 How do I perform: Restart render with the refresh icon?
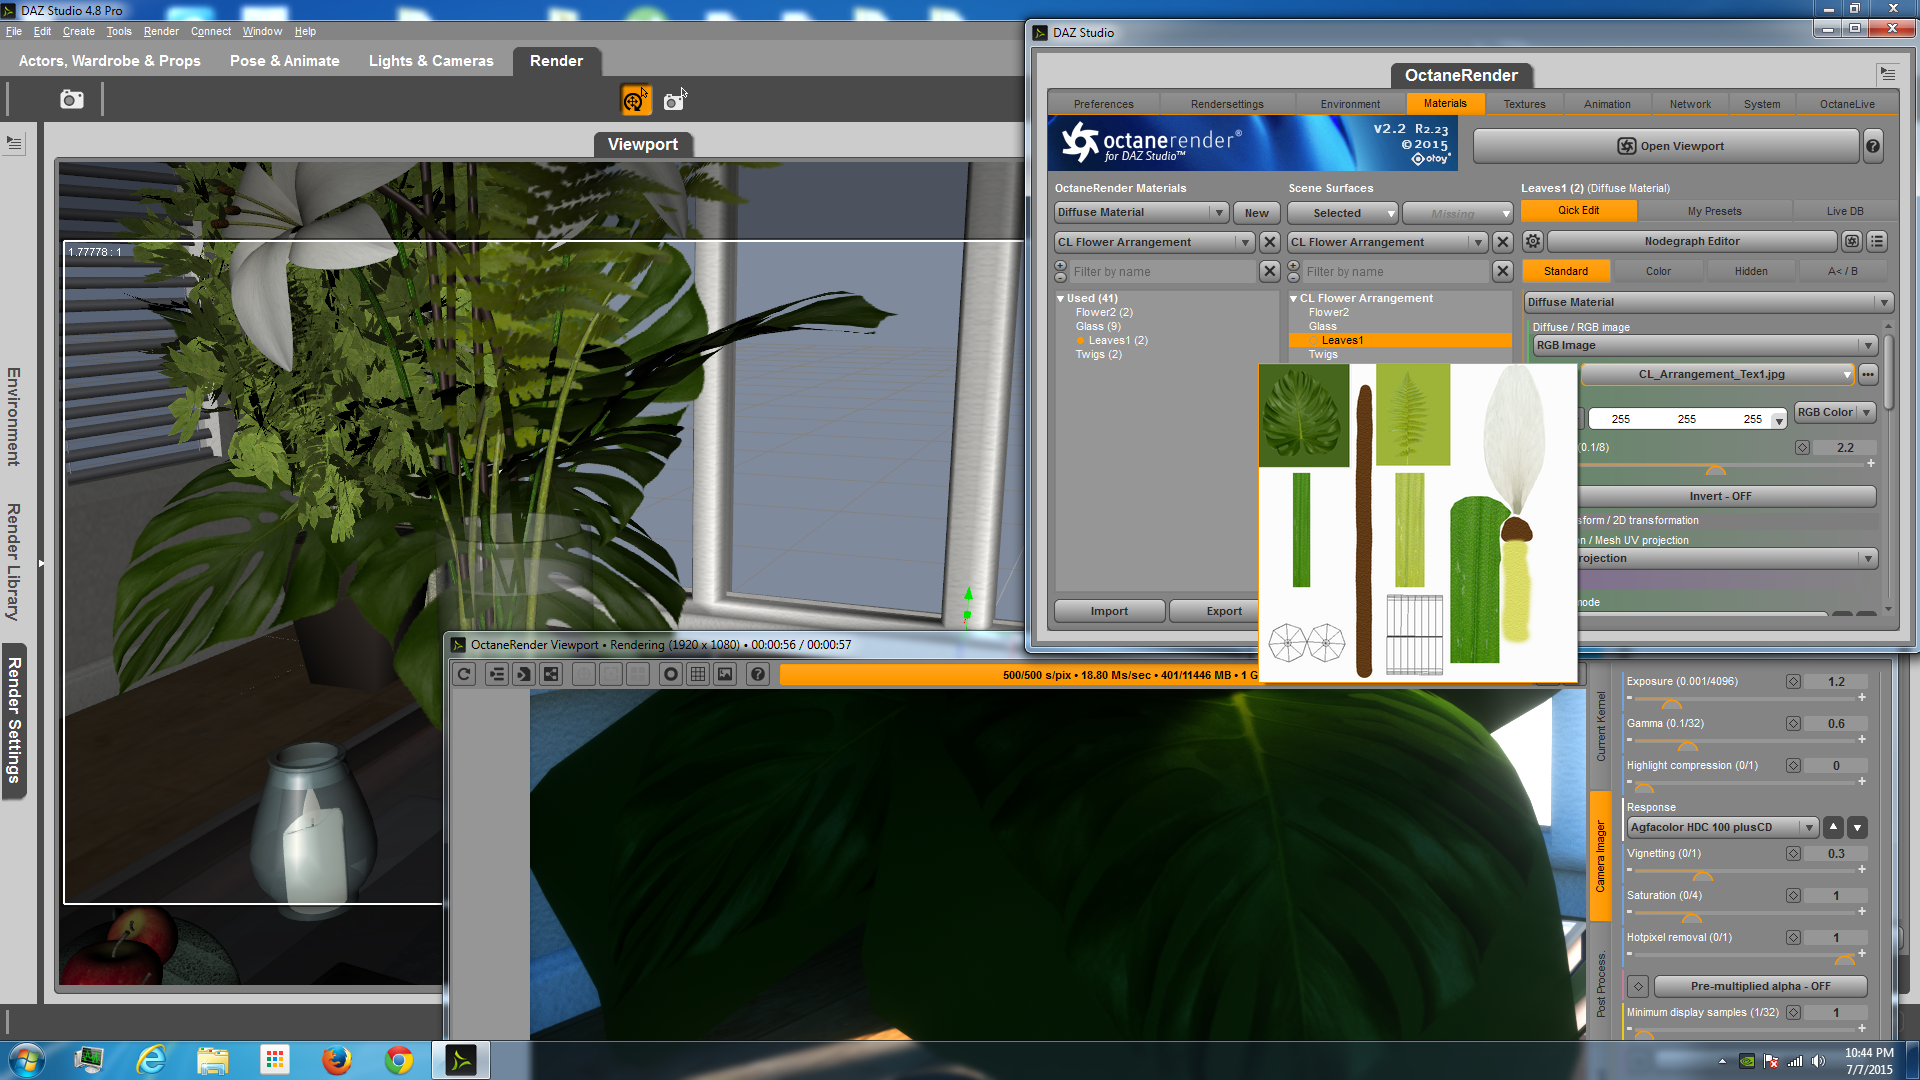pos(464,674)
